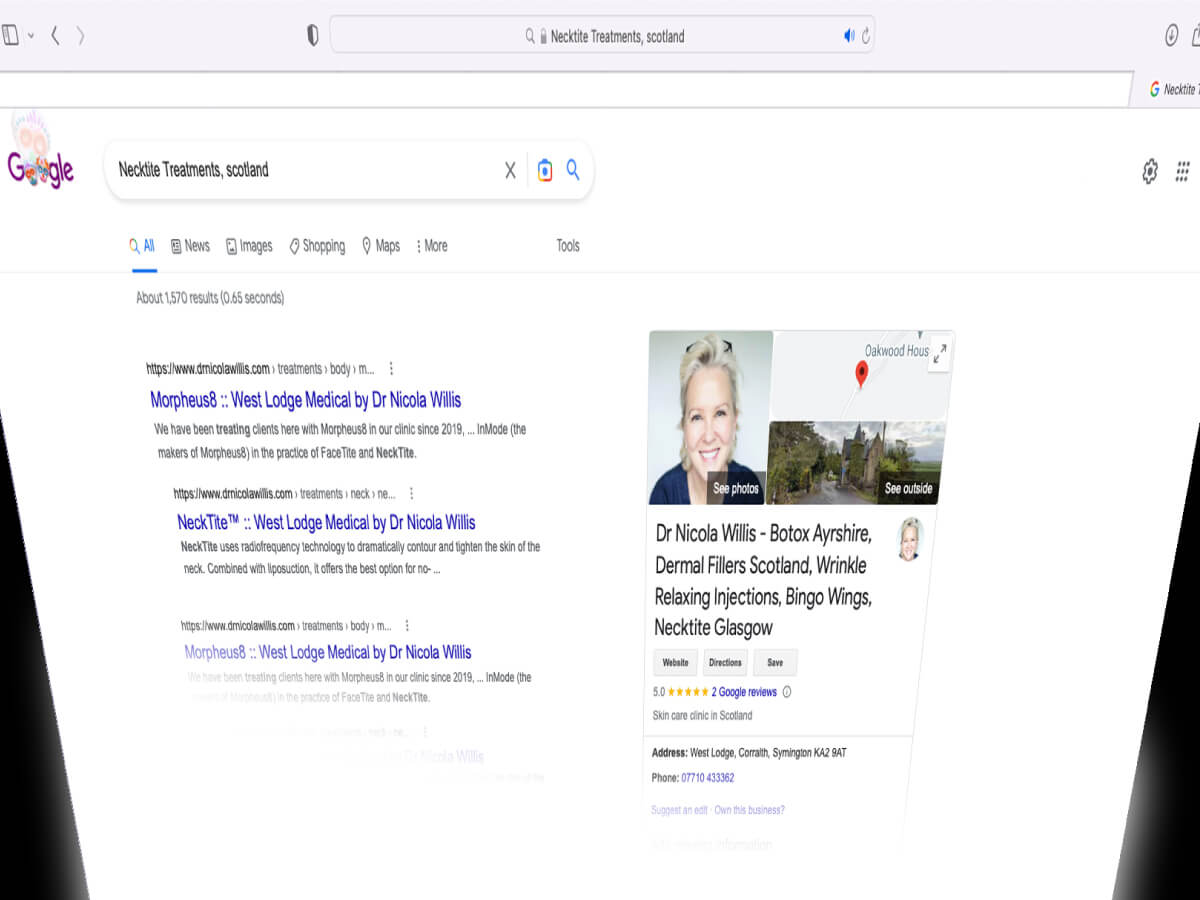Get Directions to the clinic

[725, 662]
